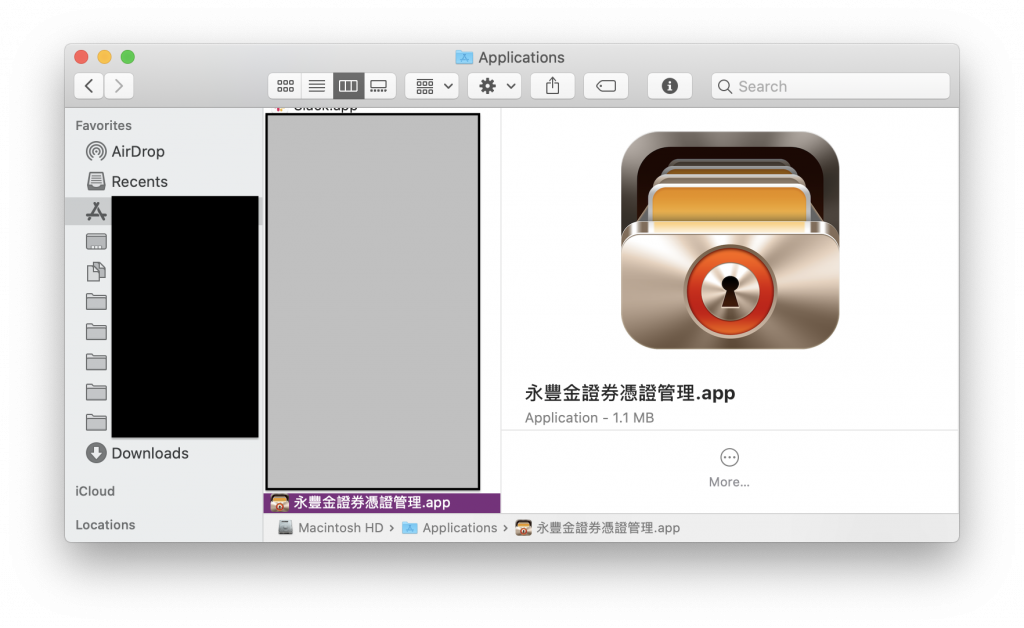Click the 'Application - 1.1 MB' text

[589, 418]
